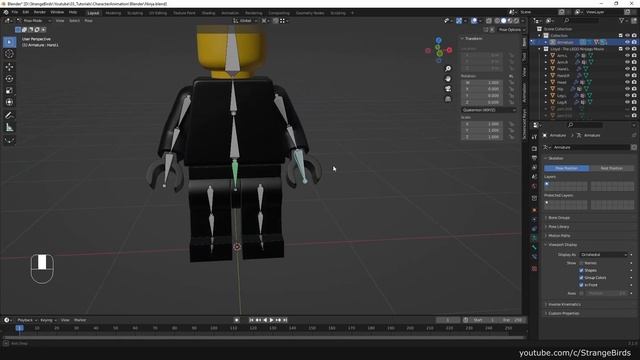640x360 pixels.
Task: Open the Edit menu
Action: pos(26,12)
